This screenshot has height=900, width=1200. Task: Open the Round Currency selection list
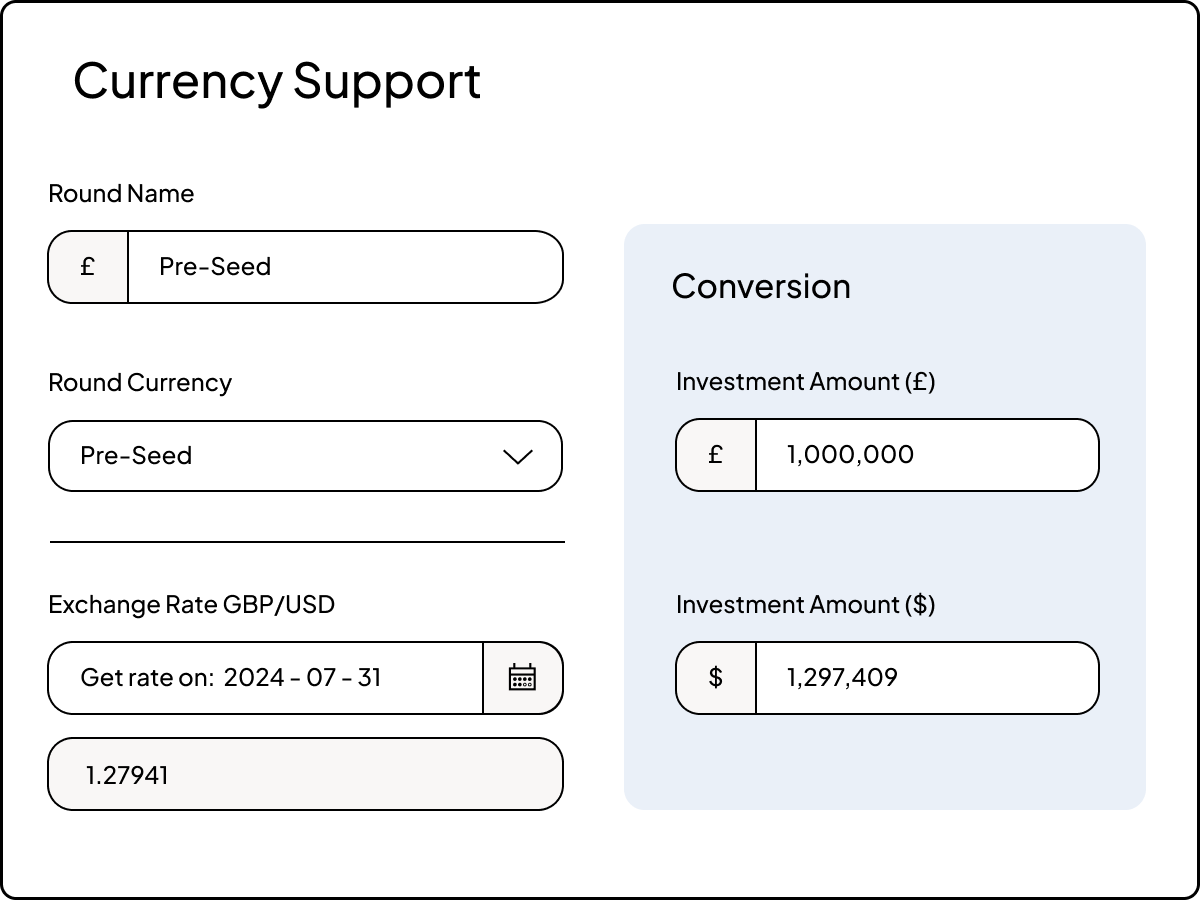pyautogui.click(x=305, y=456)
